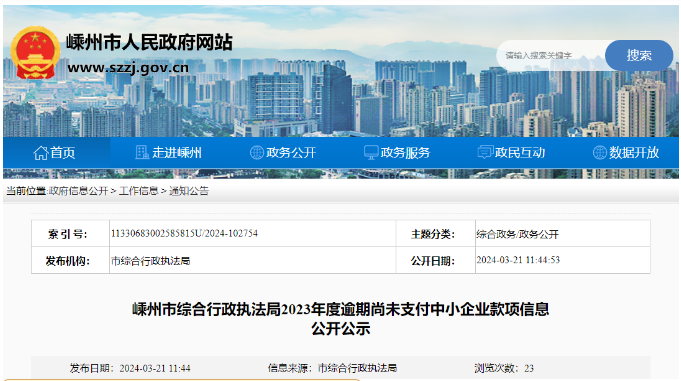Select the 政务服务 navigation item

coord(397,152)
